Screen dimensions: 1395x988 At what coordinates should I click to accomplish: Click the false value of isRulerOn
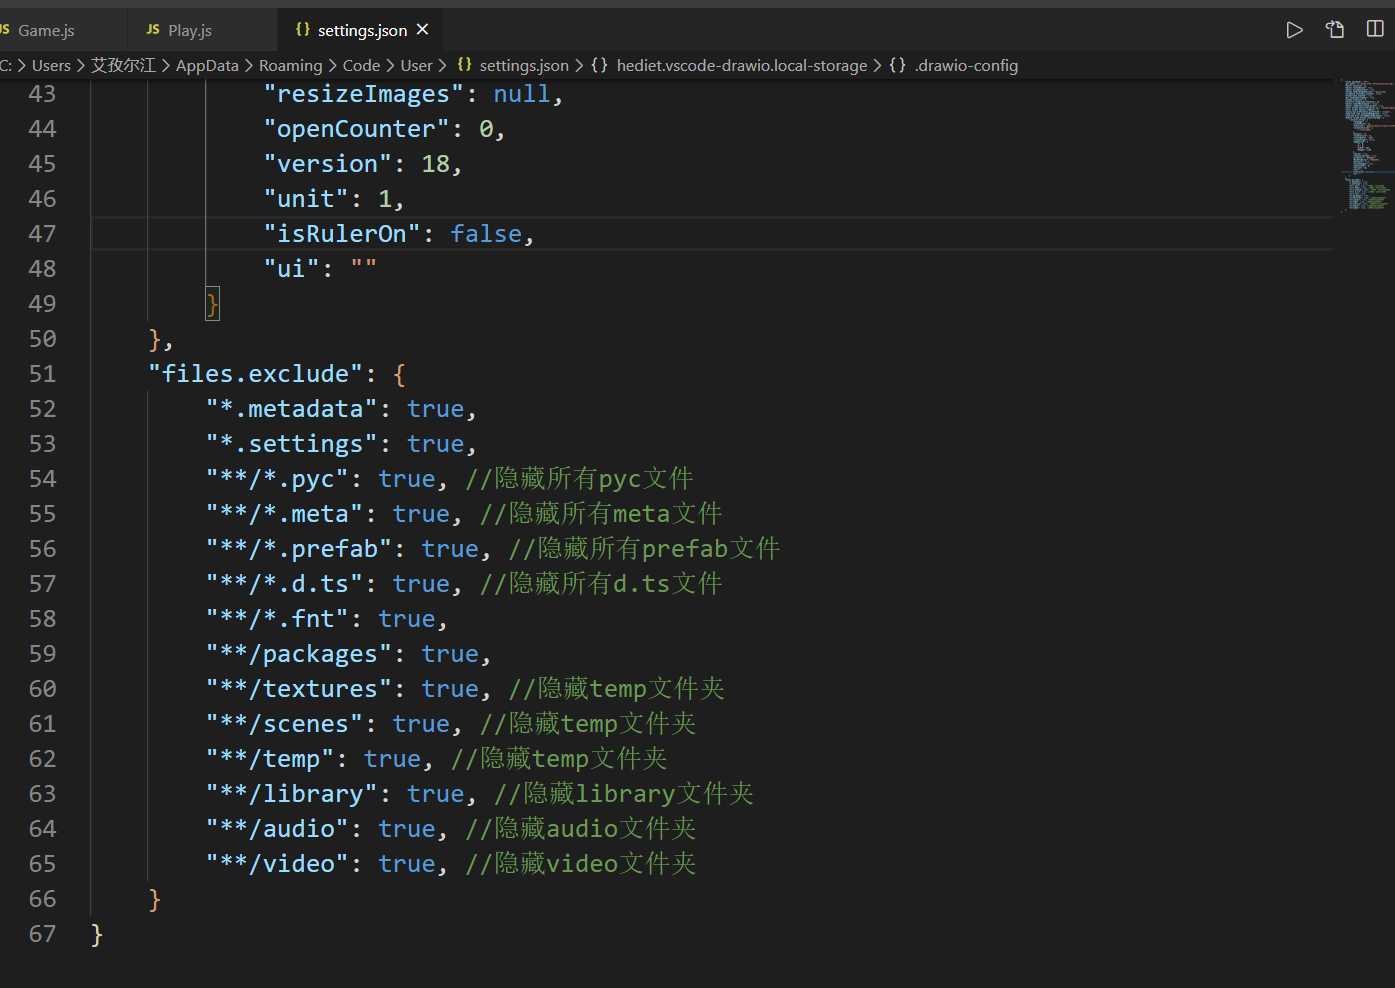pyautogui.click(x=486, y=234)
